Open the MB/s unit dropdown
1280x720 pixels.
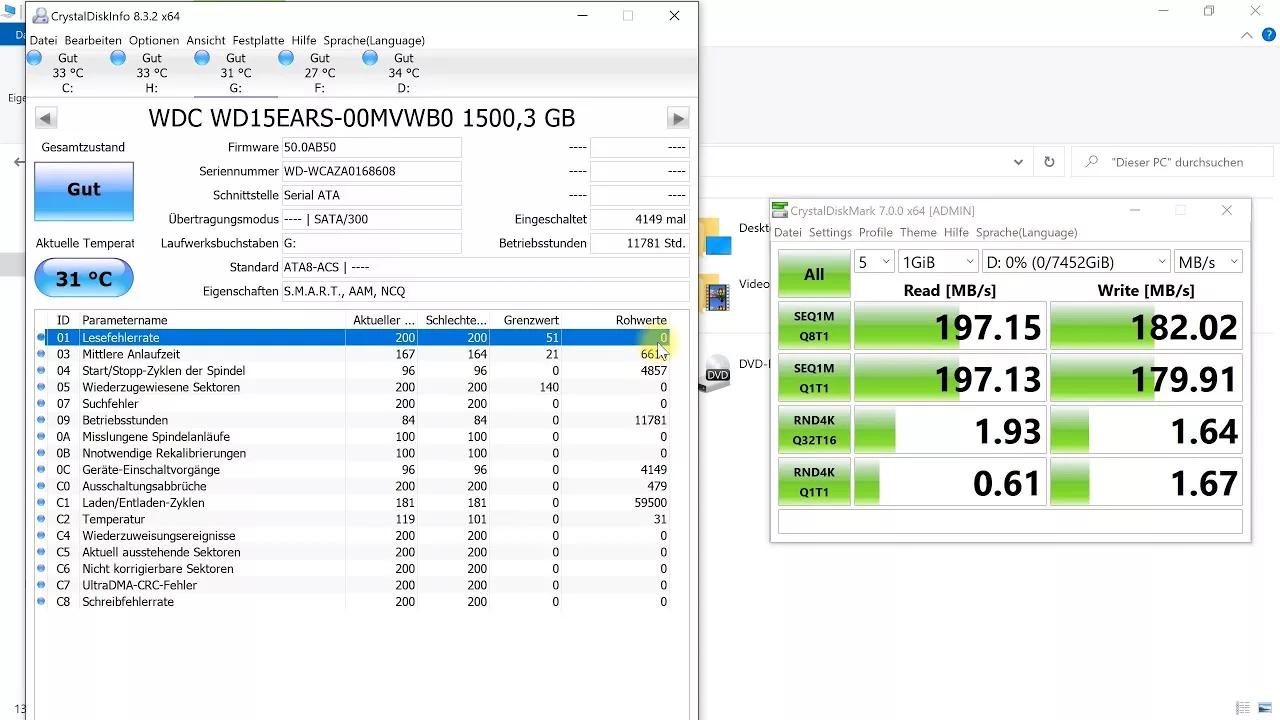1207,260
